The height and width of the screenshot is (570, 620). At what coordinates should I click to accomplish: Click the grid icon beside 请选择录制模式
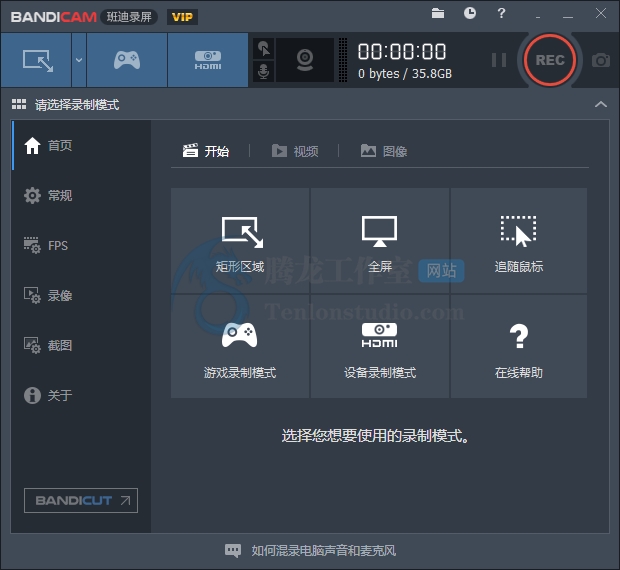pos(19,104)
